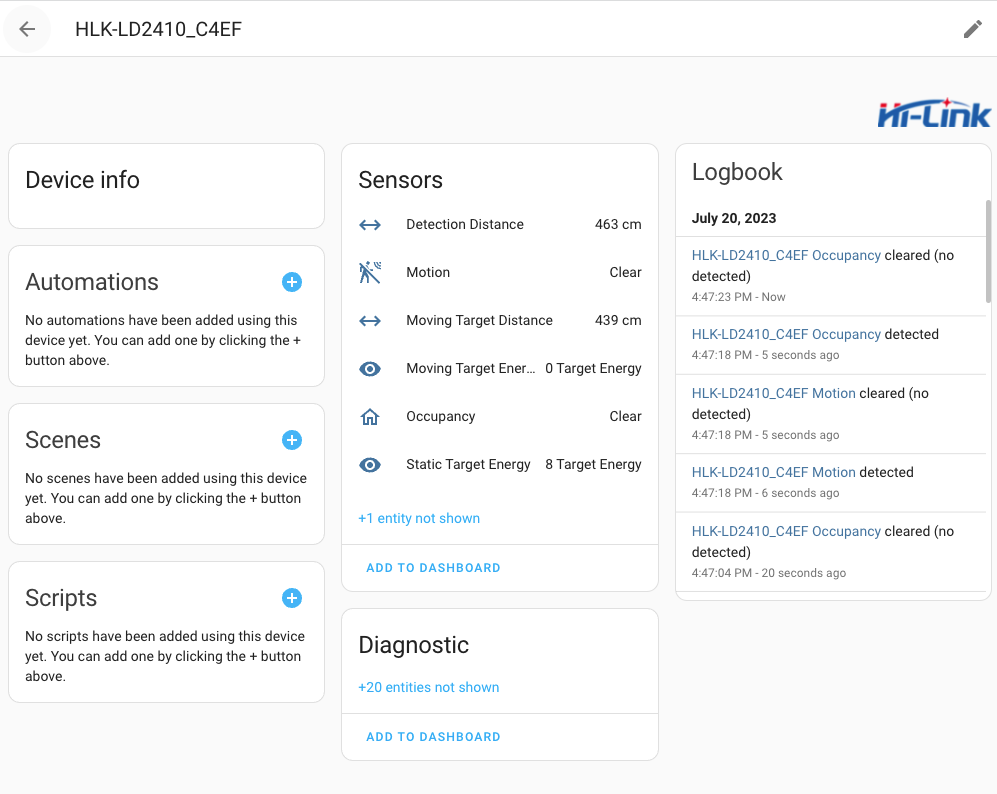Screen dimensions: 997x794
Task: Click the Hi-Link logo image
Action: click(x=933, y=113)
